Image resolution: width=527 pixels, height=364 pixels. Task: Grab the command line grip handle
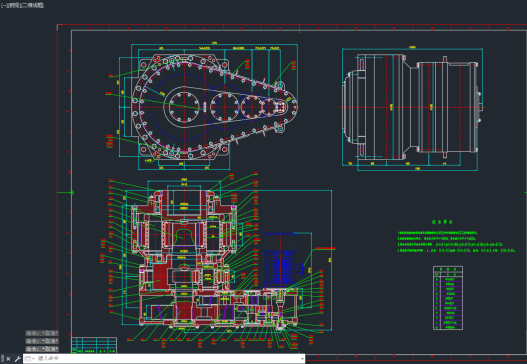point(3,359)
